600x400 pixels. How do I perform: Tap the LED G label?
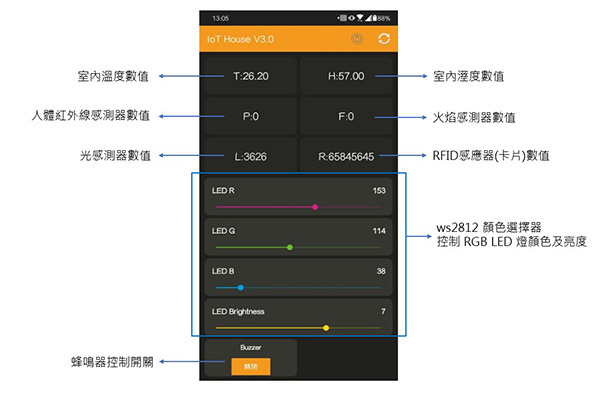point(223,231)
